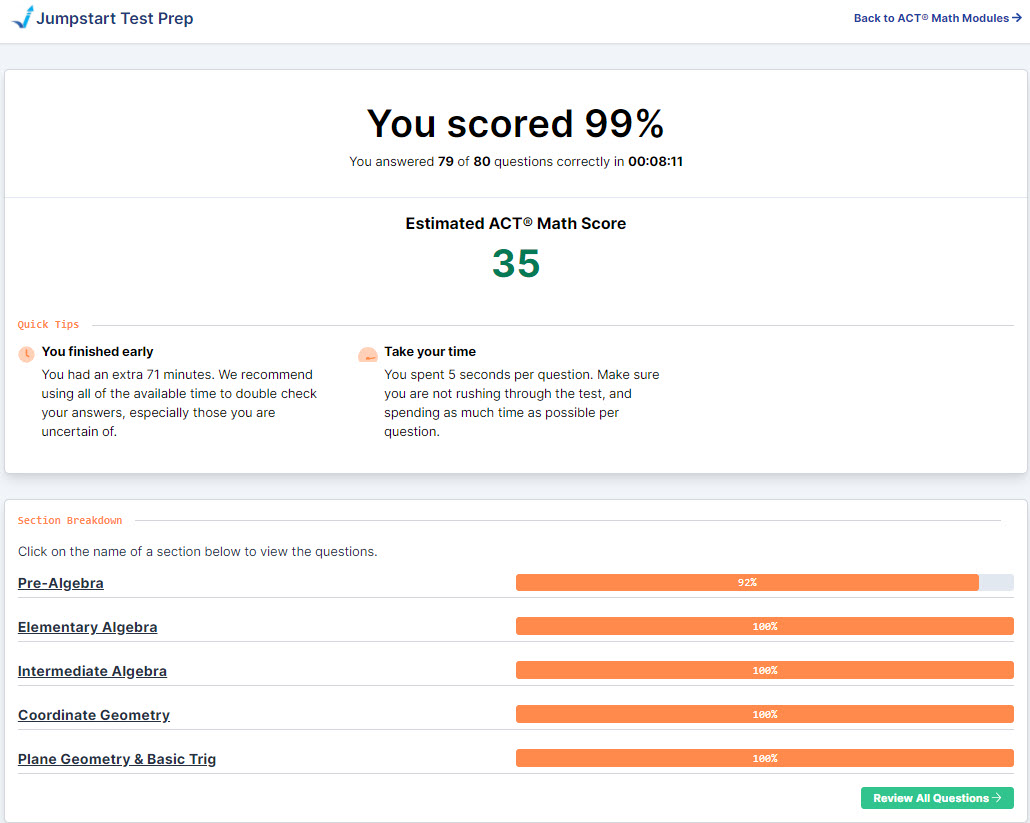1030x823 pixels.
Task: Click the estimated ACT Math score 35
Action: click(x=515, y=264)
